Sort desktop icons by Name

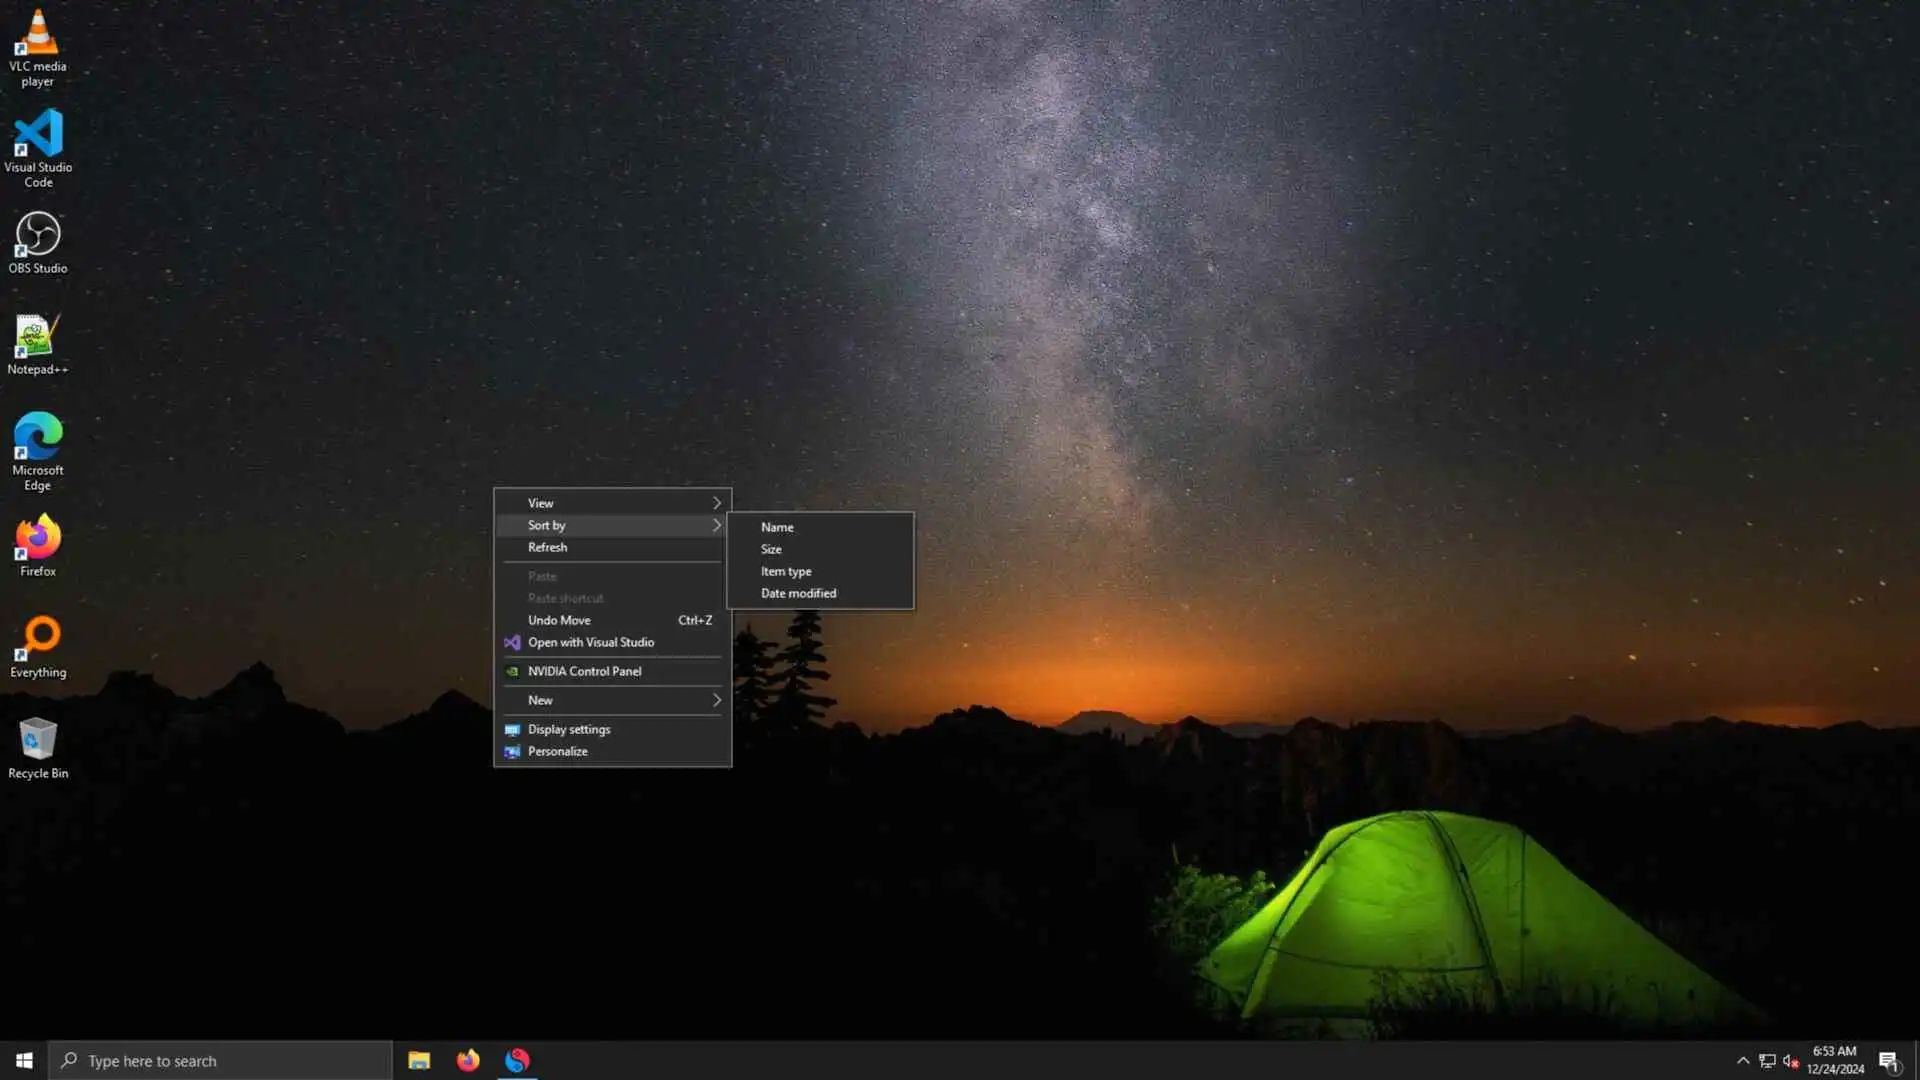777,527
